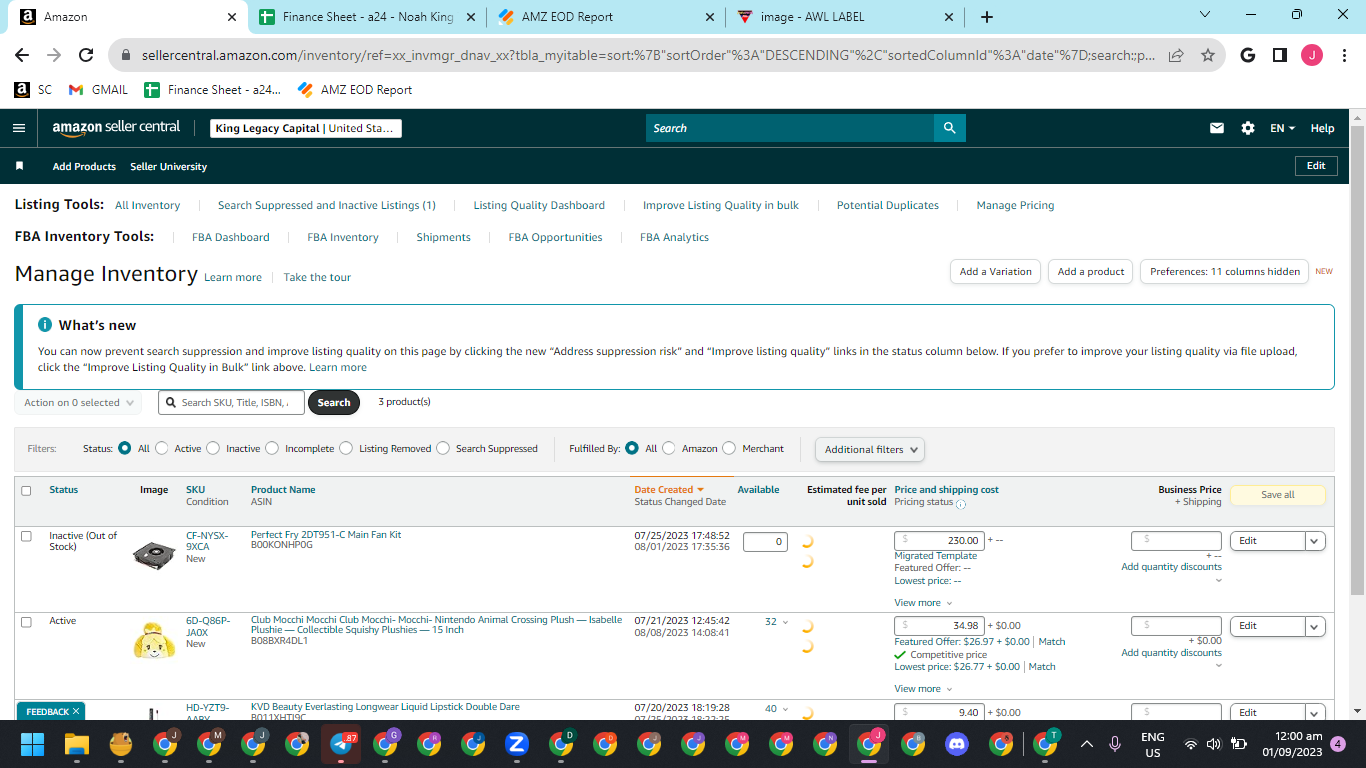Image resolution: width=1366 pixels, height=768 pixels.
Task: Click the Isabelle plush product thumbnail
Action: click(154, 639)
